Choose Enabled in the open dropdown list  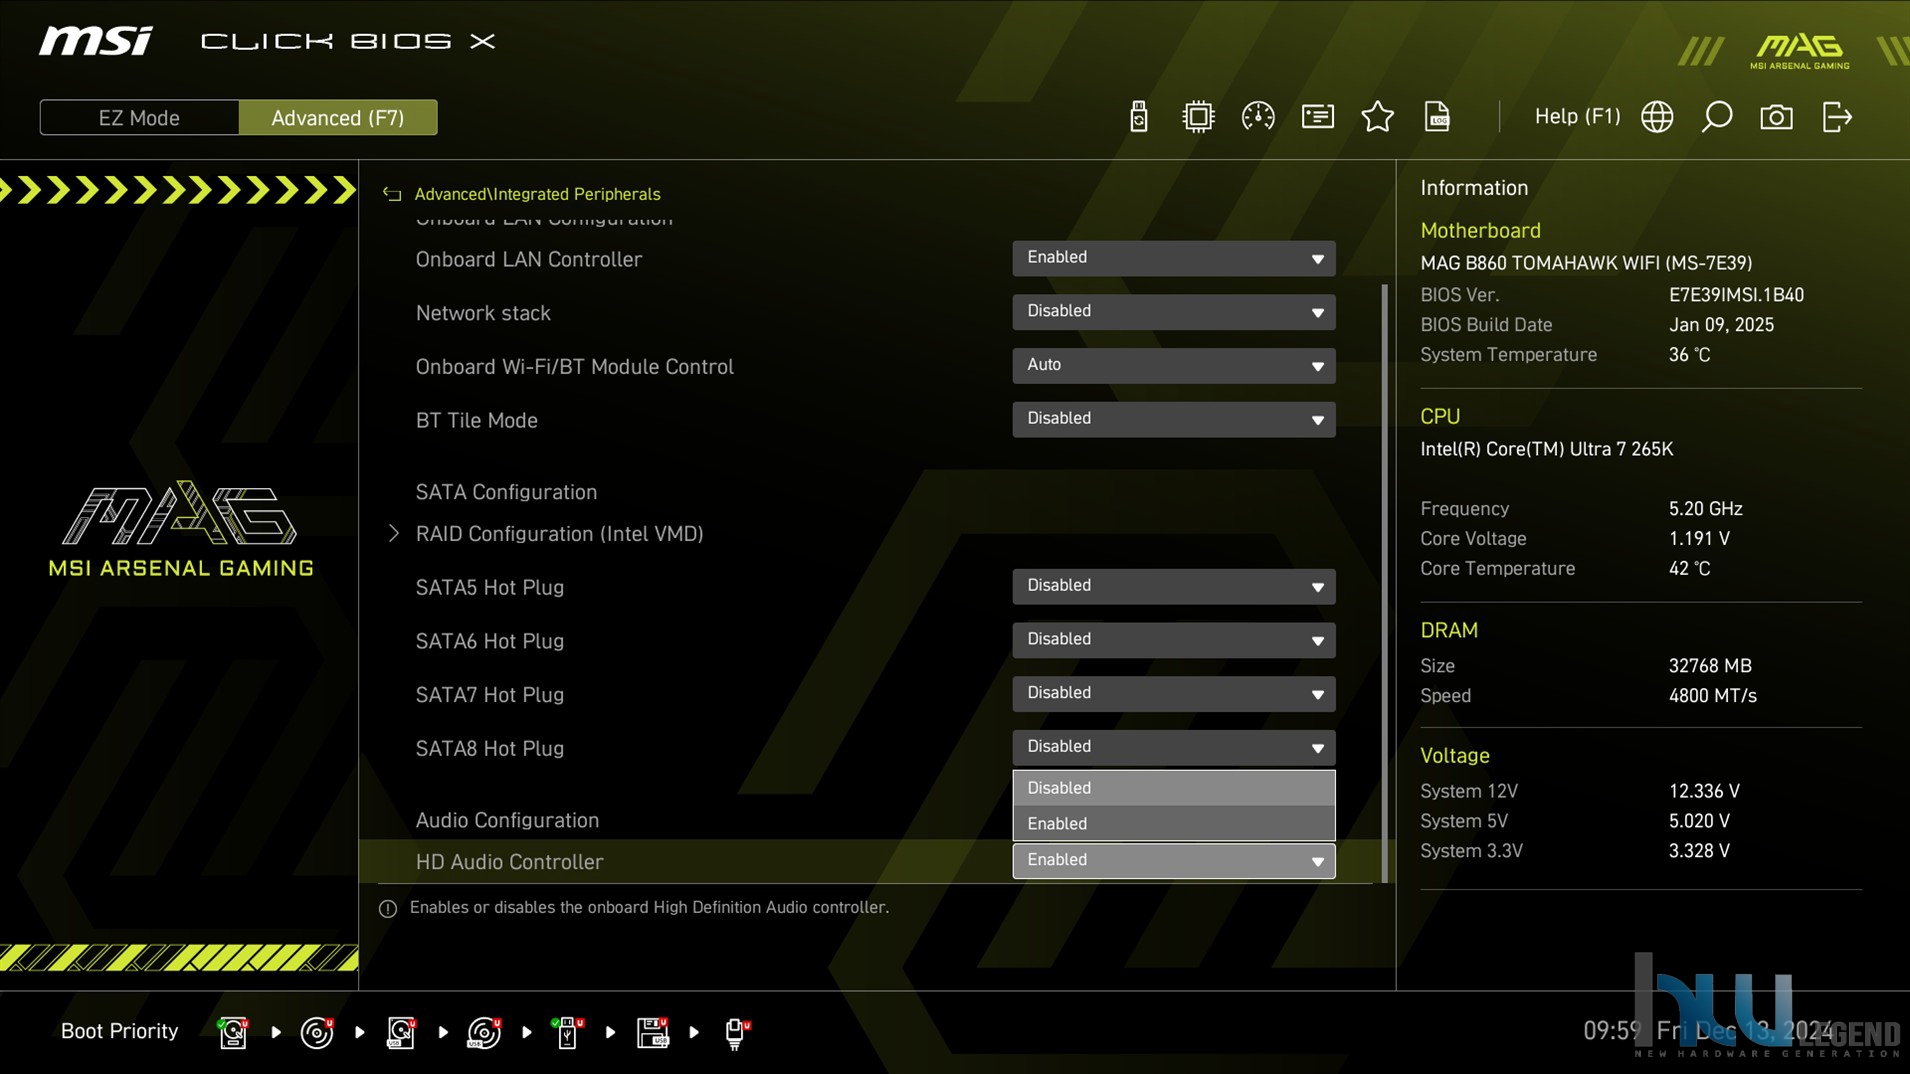pos(1173,824)
